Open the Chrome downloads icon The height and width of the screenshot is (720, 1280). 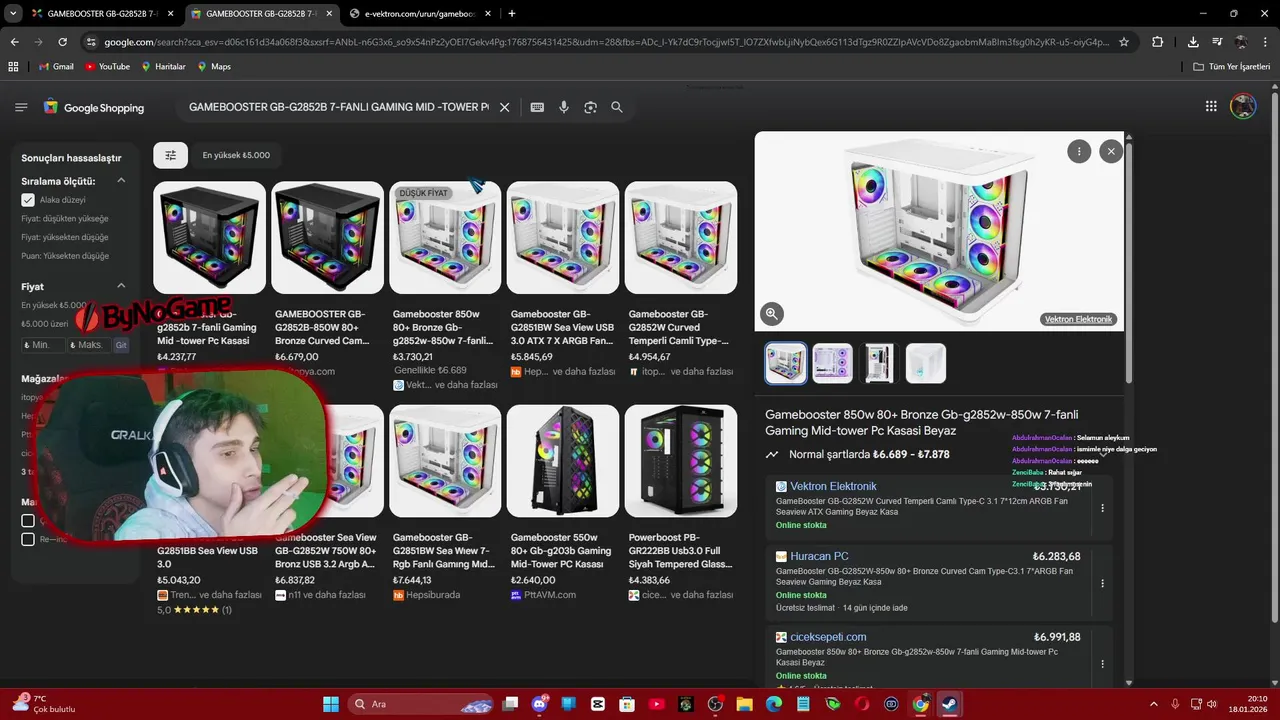point(1193,42)
